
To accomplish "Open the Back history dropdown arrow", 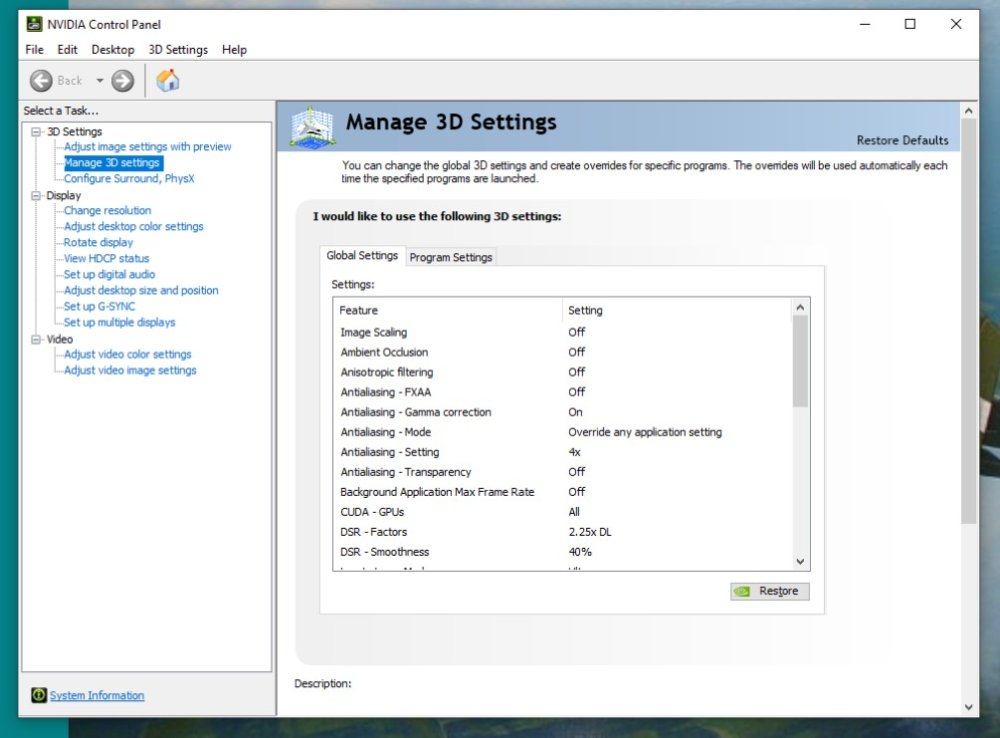I will 100,81.
